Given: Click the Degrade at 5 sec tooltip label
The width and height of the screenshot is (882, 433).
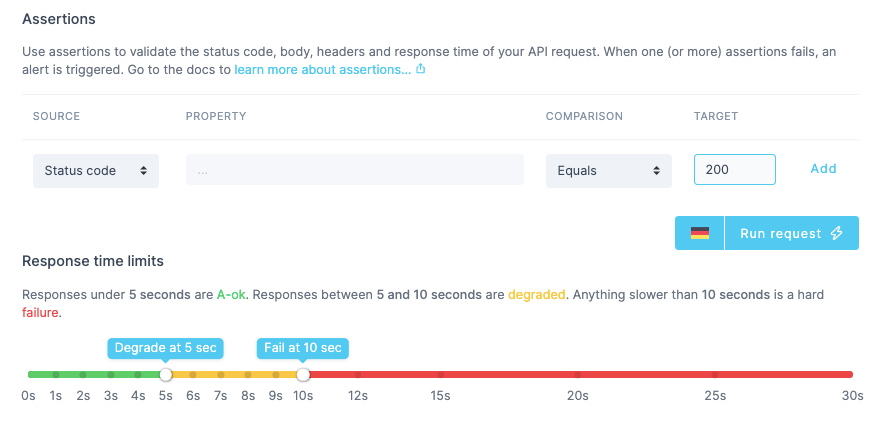Looking at the screenshot, I should pos(166,348).
